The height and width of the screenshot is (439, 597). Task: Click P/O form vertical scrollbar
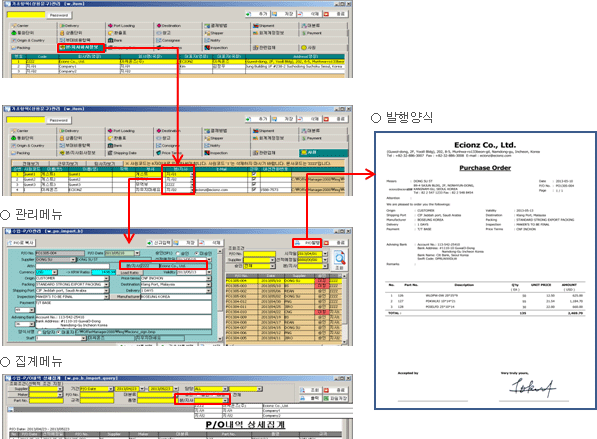tap(219, 295)
